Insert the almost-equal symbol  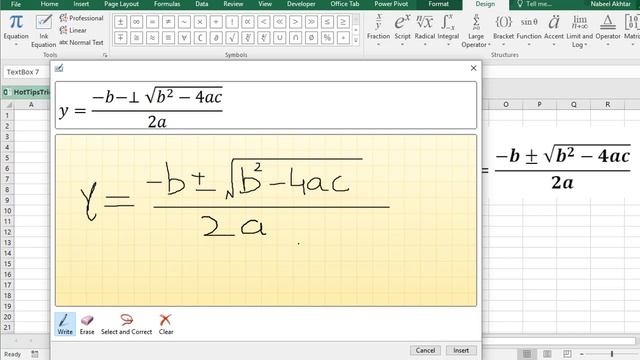pyautogui.click(x=152, y=38)
